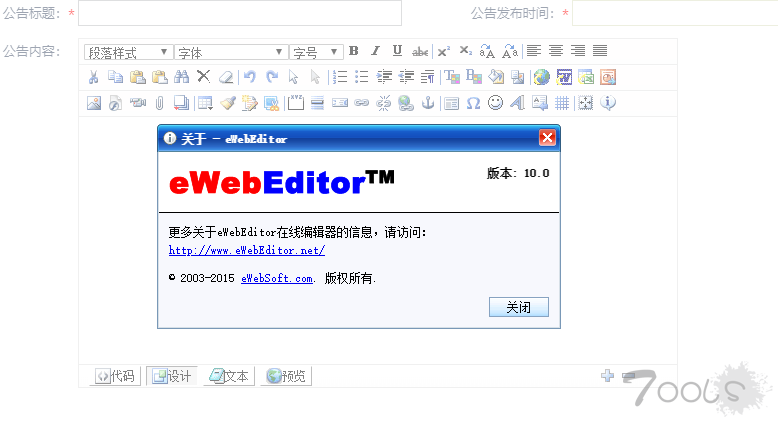Viewport: 778px width, 422px height.
Task: Justify the text alignment
Action: click(x=600, y=51)
